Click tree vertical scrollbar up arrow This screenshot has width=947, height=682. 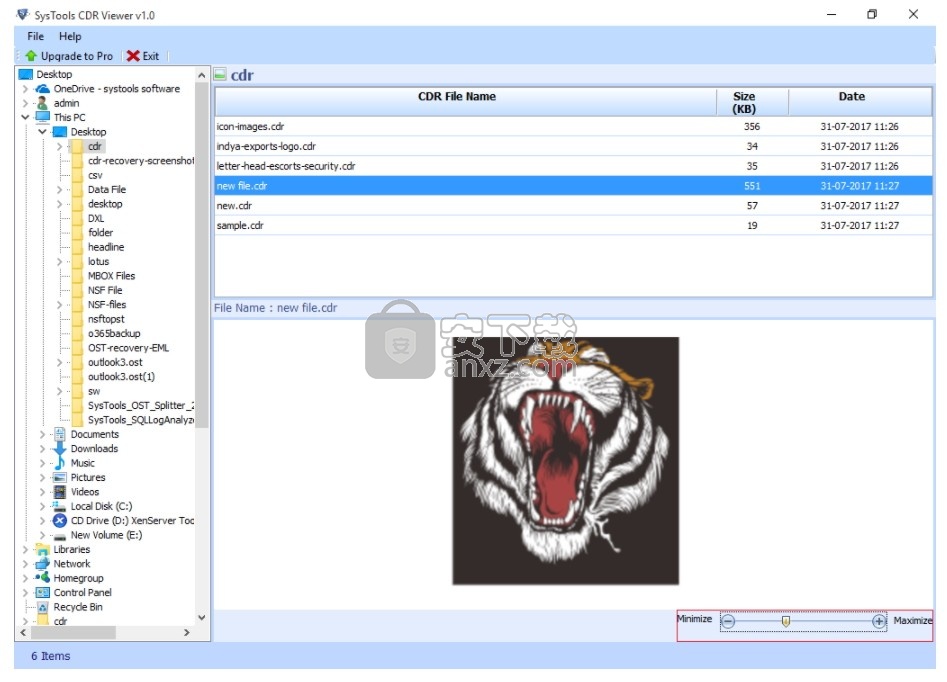click(202, 75)
